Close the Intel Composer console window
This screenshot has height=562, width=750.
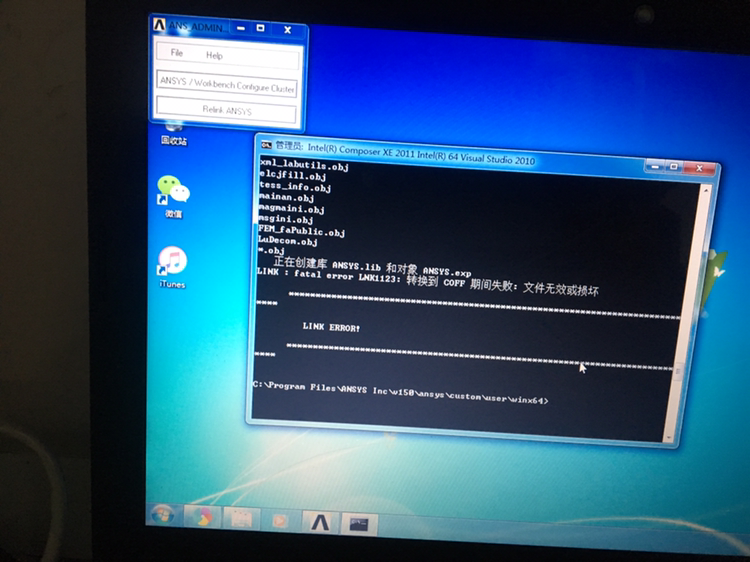(699, 168)
